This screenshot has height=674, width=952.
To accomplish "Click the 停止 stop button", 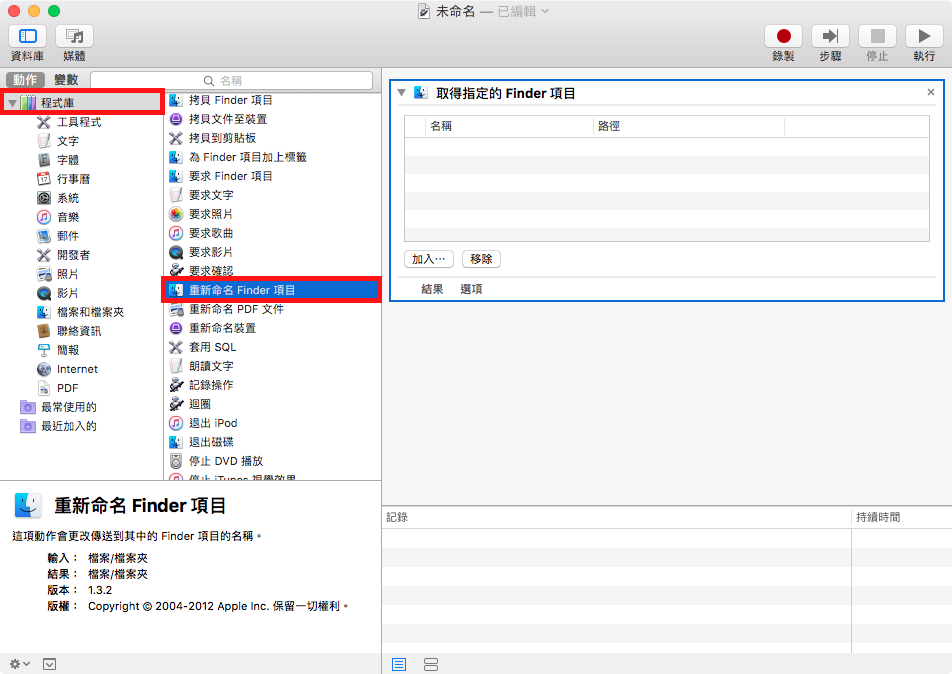I will point(877,36).
